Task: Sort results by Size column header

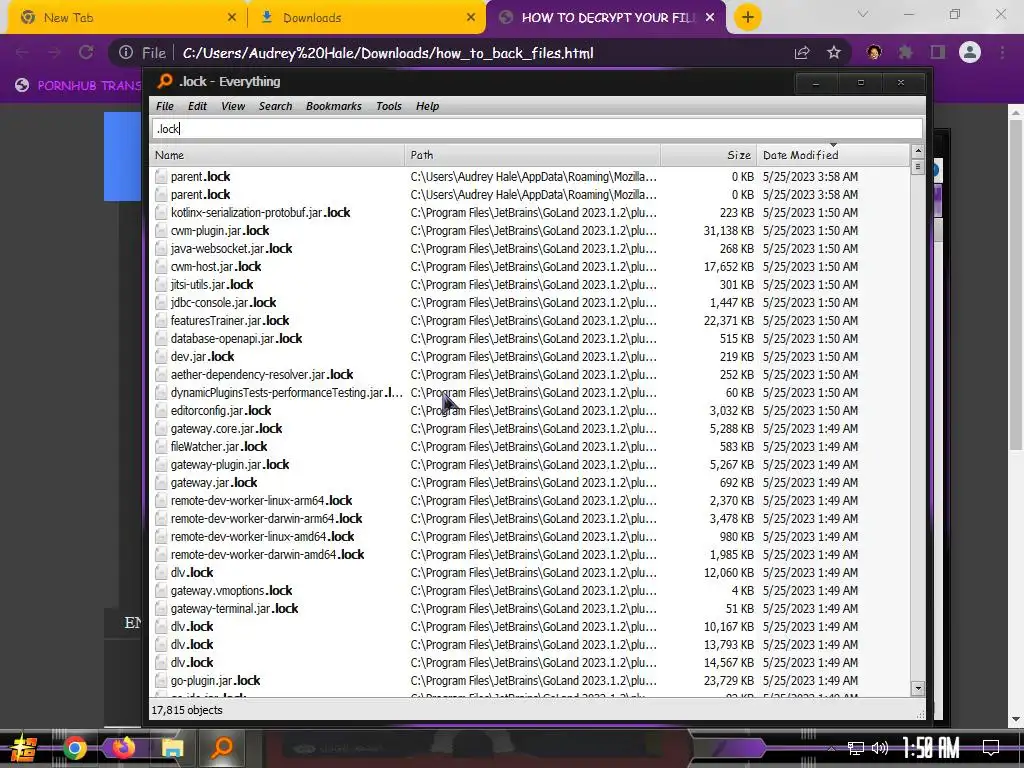Action: click(x=709, y=155)
